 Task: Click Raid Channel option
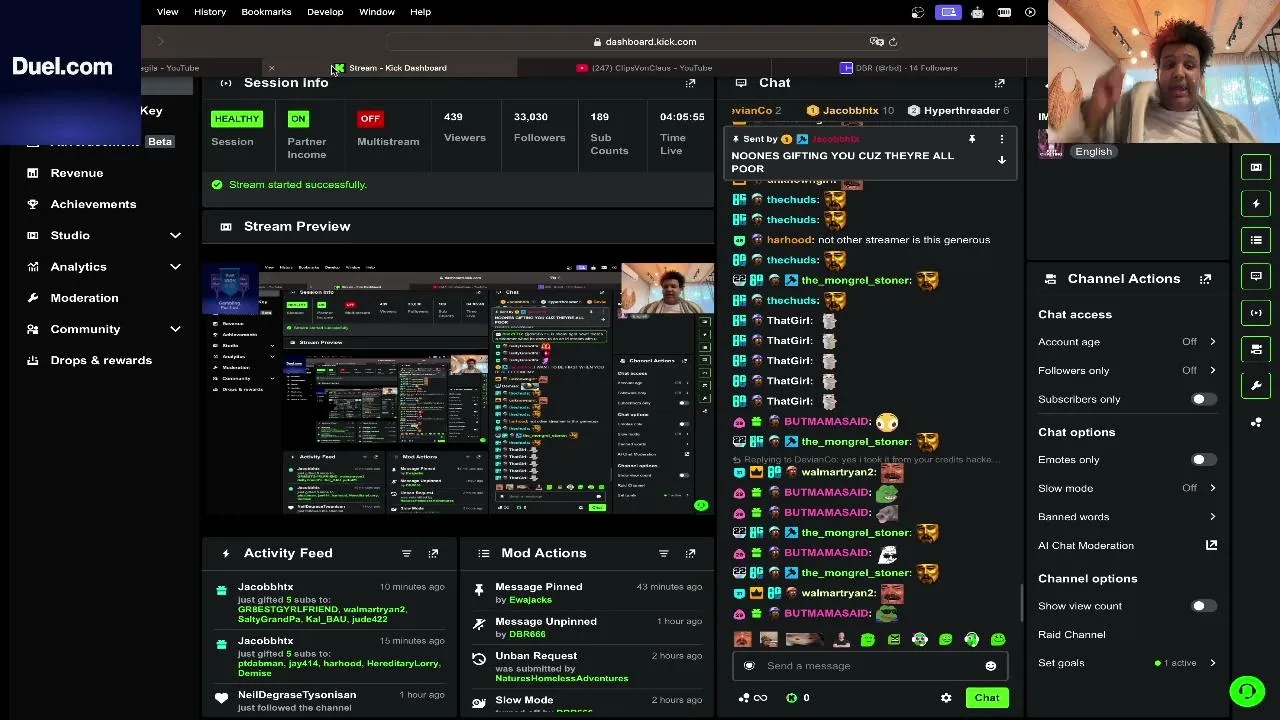[x=1072, y=635]
